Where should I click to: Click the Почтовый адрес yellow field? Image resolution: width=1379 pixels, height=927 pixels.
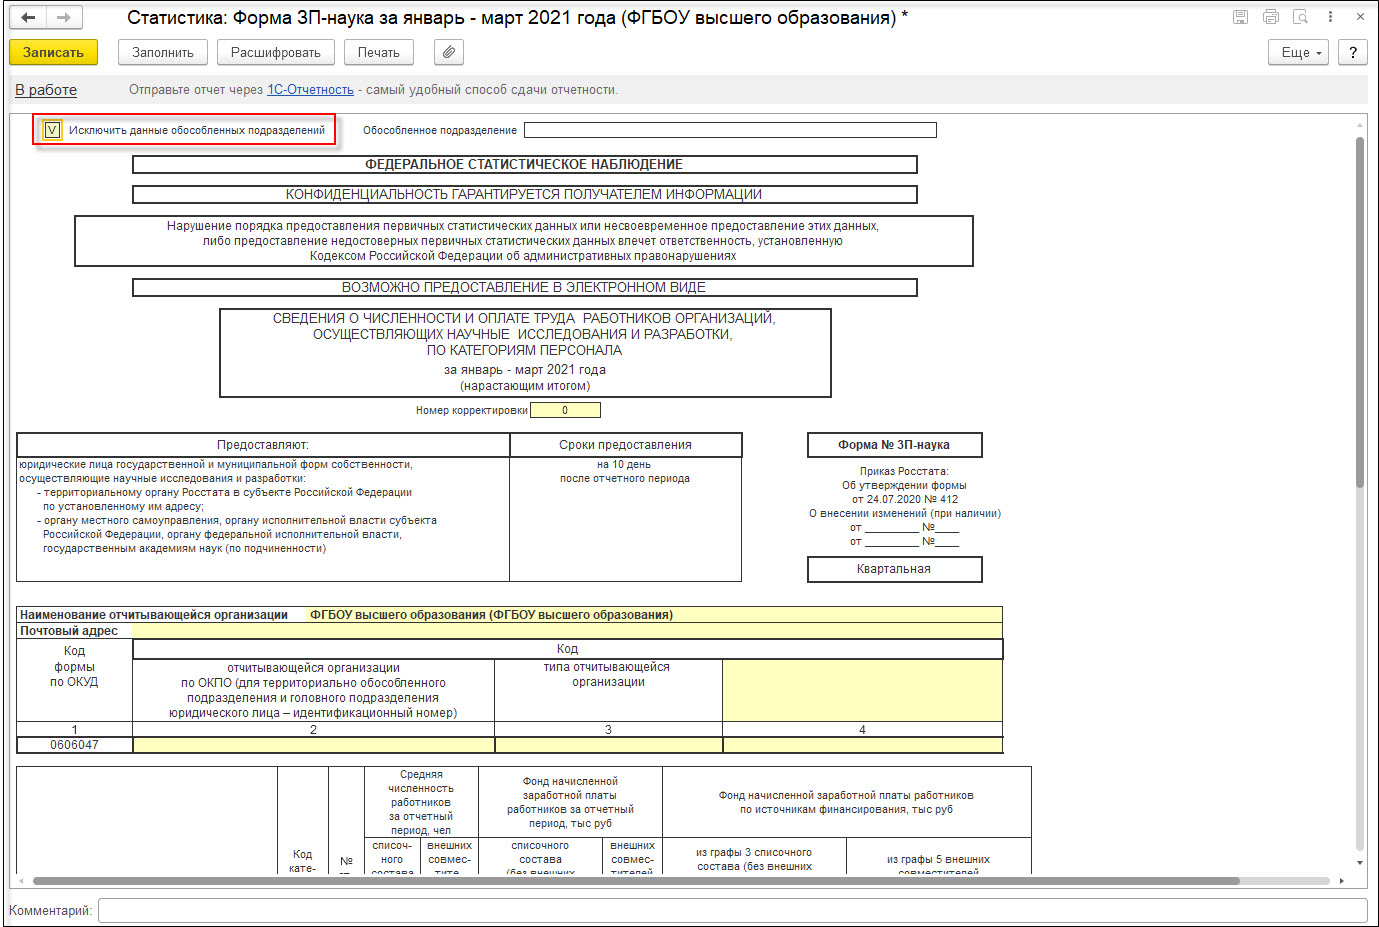pos(567,631)
